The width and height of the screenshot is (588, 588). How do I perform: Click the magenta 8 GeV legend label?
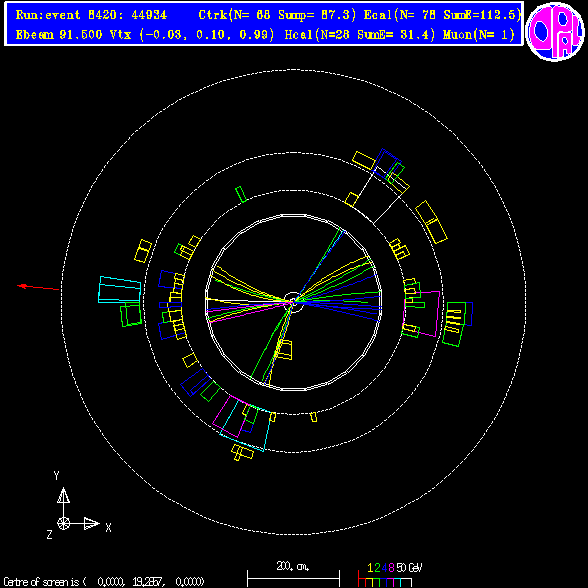click(x=392, y=567)
